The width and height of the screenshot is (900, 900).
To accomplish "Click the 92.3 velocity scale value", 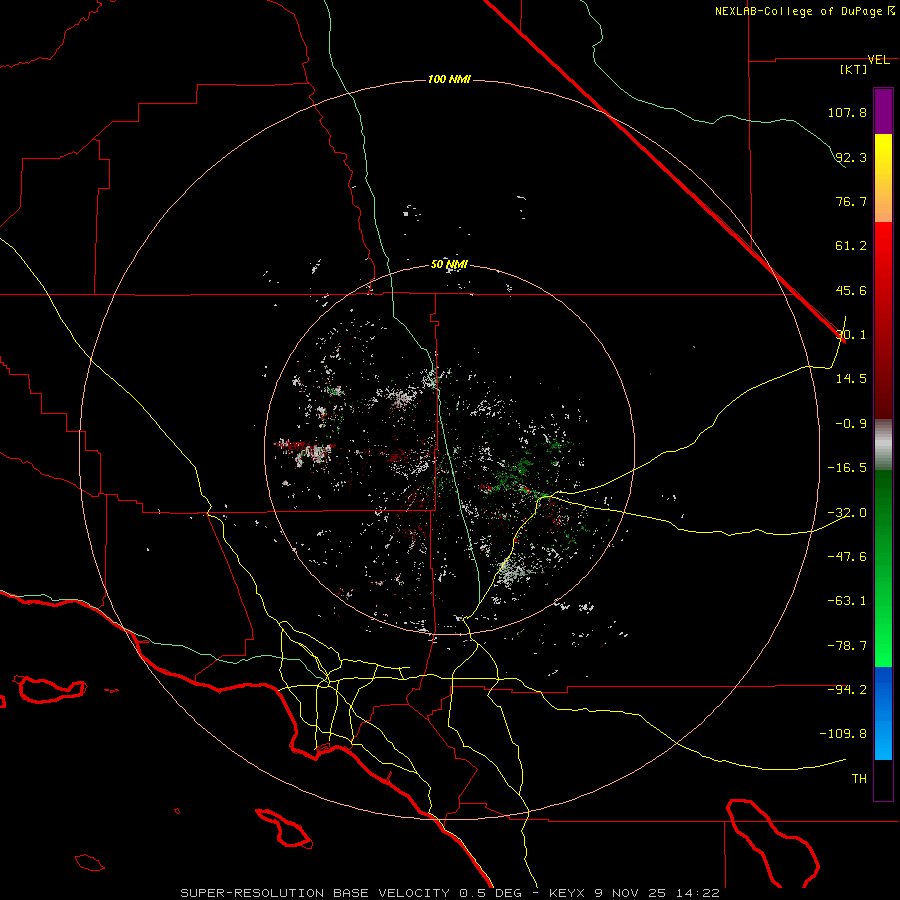I will click(851, 157).
